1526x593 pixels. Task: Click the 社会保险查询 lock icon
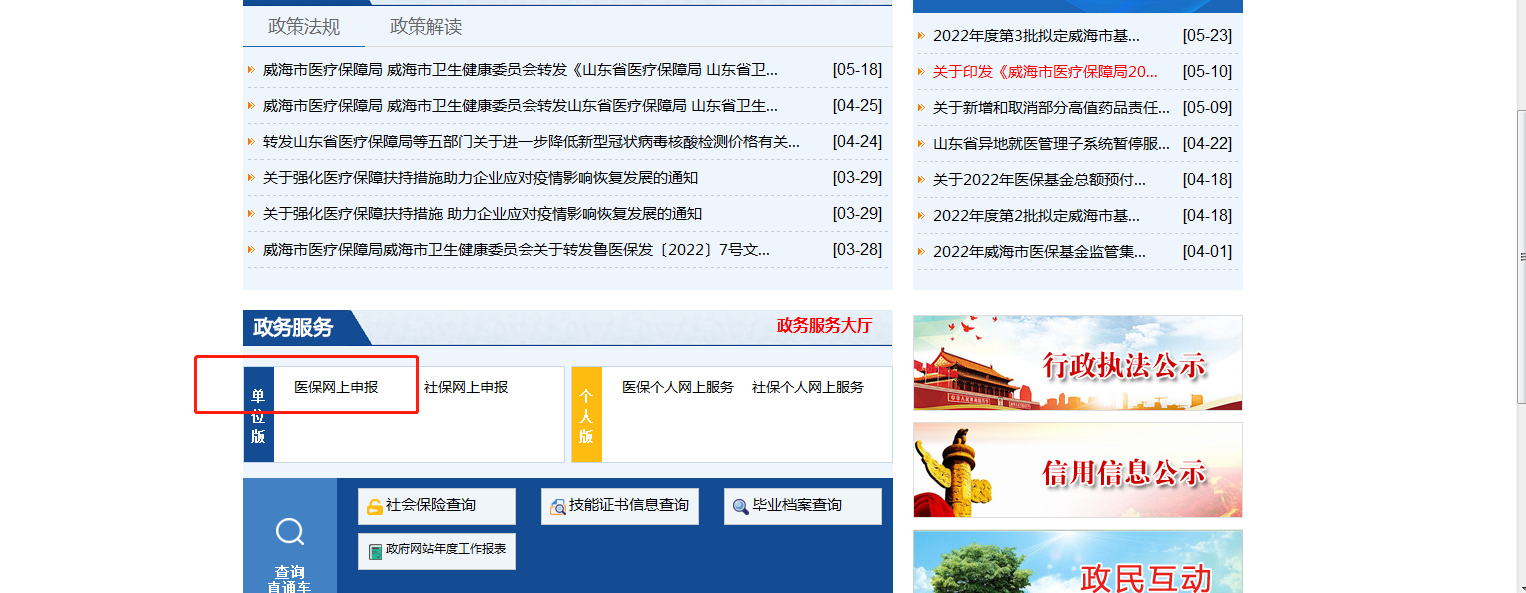pos(374,507)
